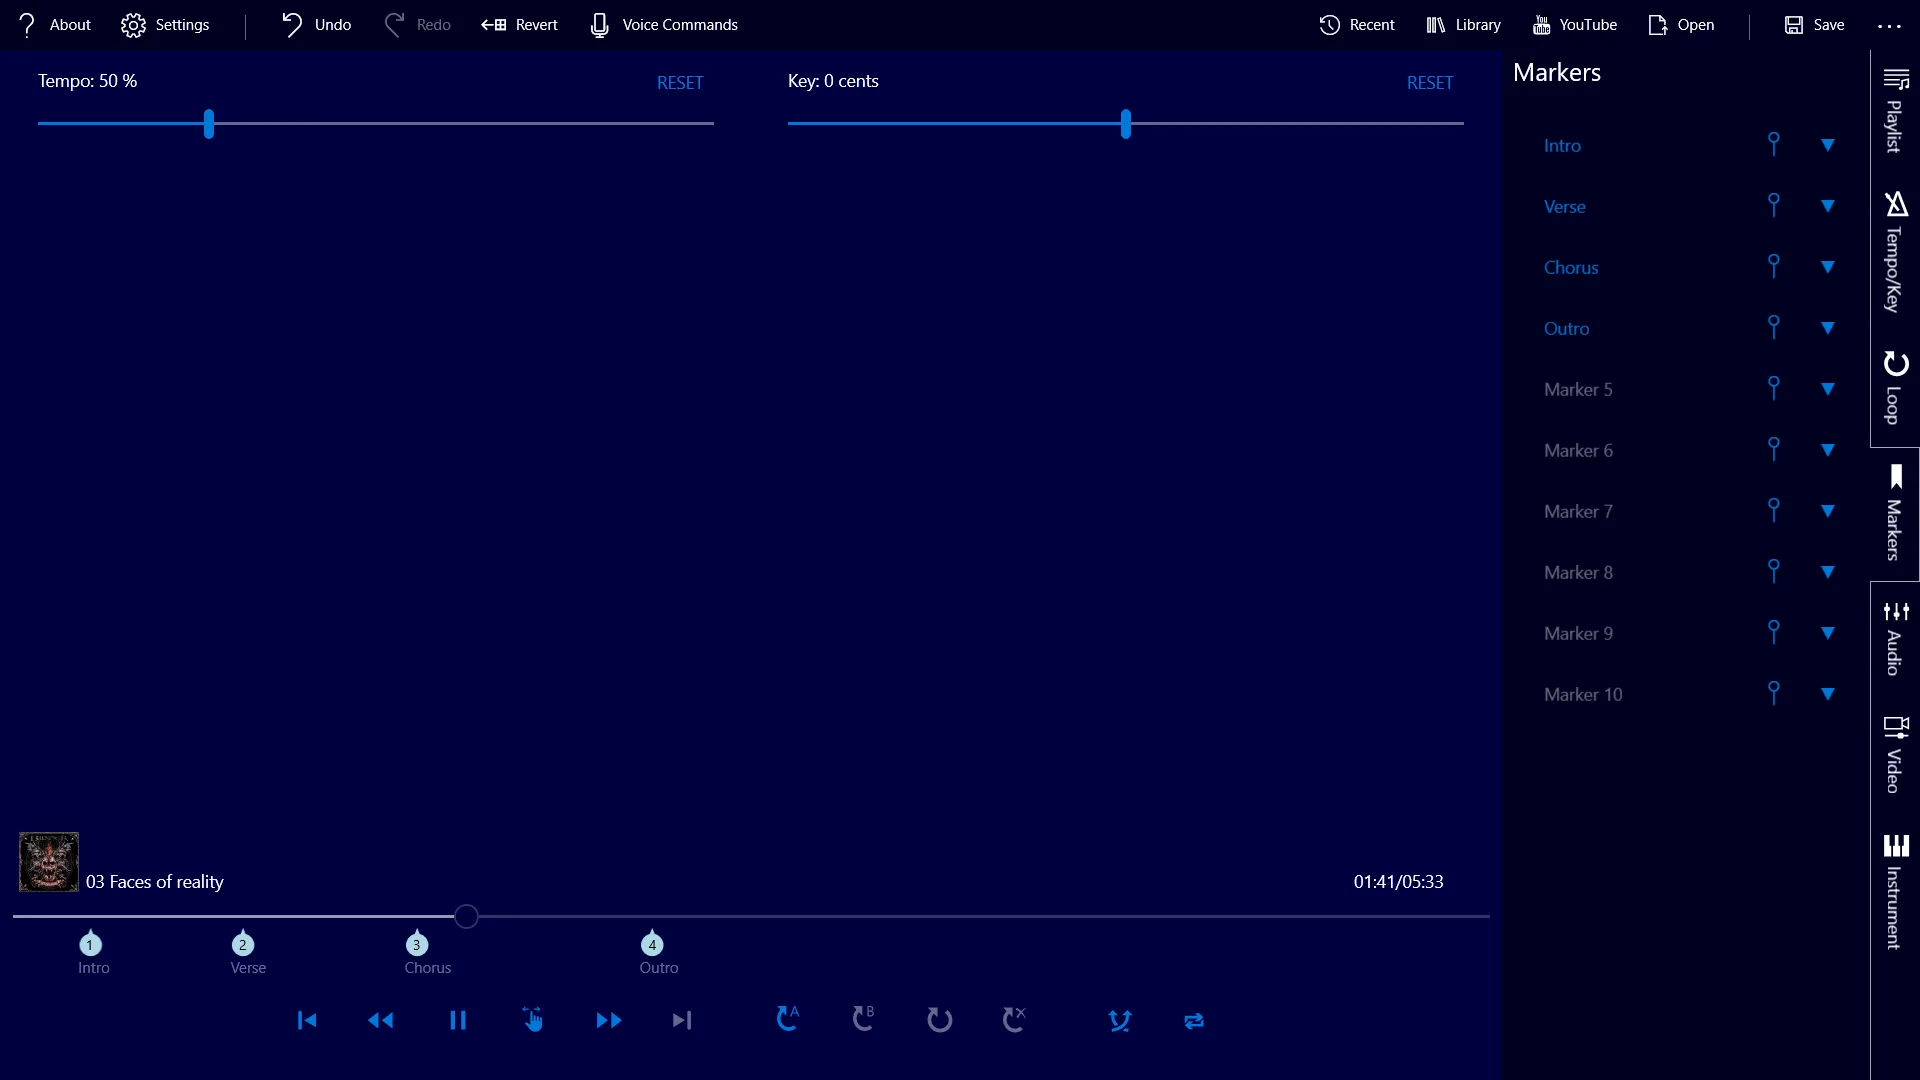This screenshot has width=1920, height=1080.
Task: Set the Marker 7 pin
Action: tap(1773, 511)
